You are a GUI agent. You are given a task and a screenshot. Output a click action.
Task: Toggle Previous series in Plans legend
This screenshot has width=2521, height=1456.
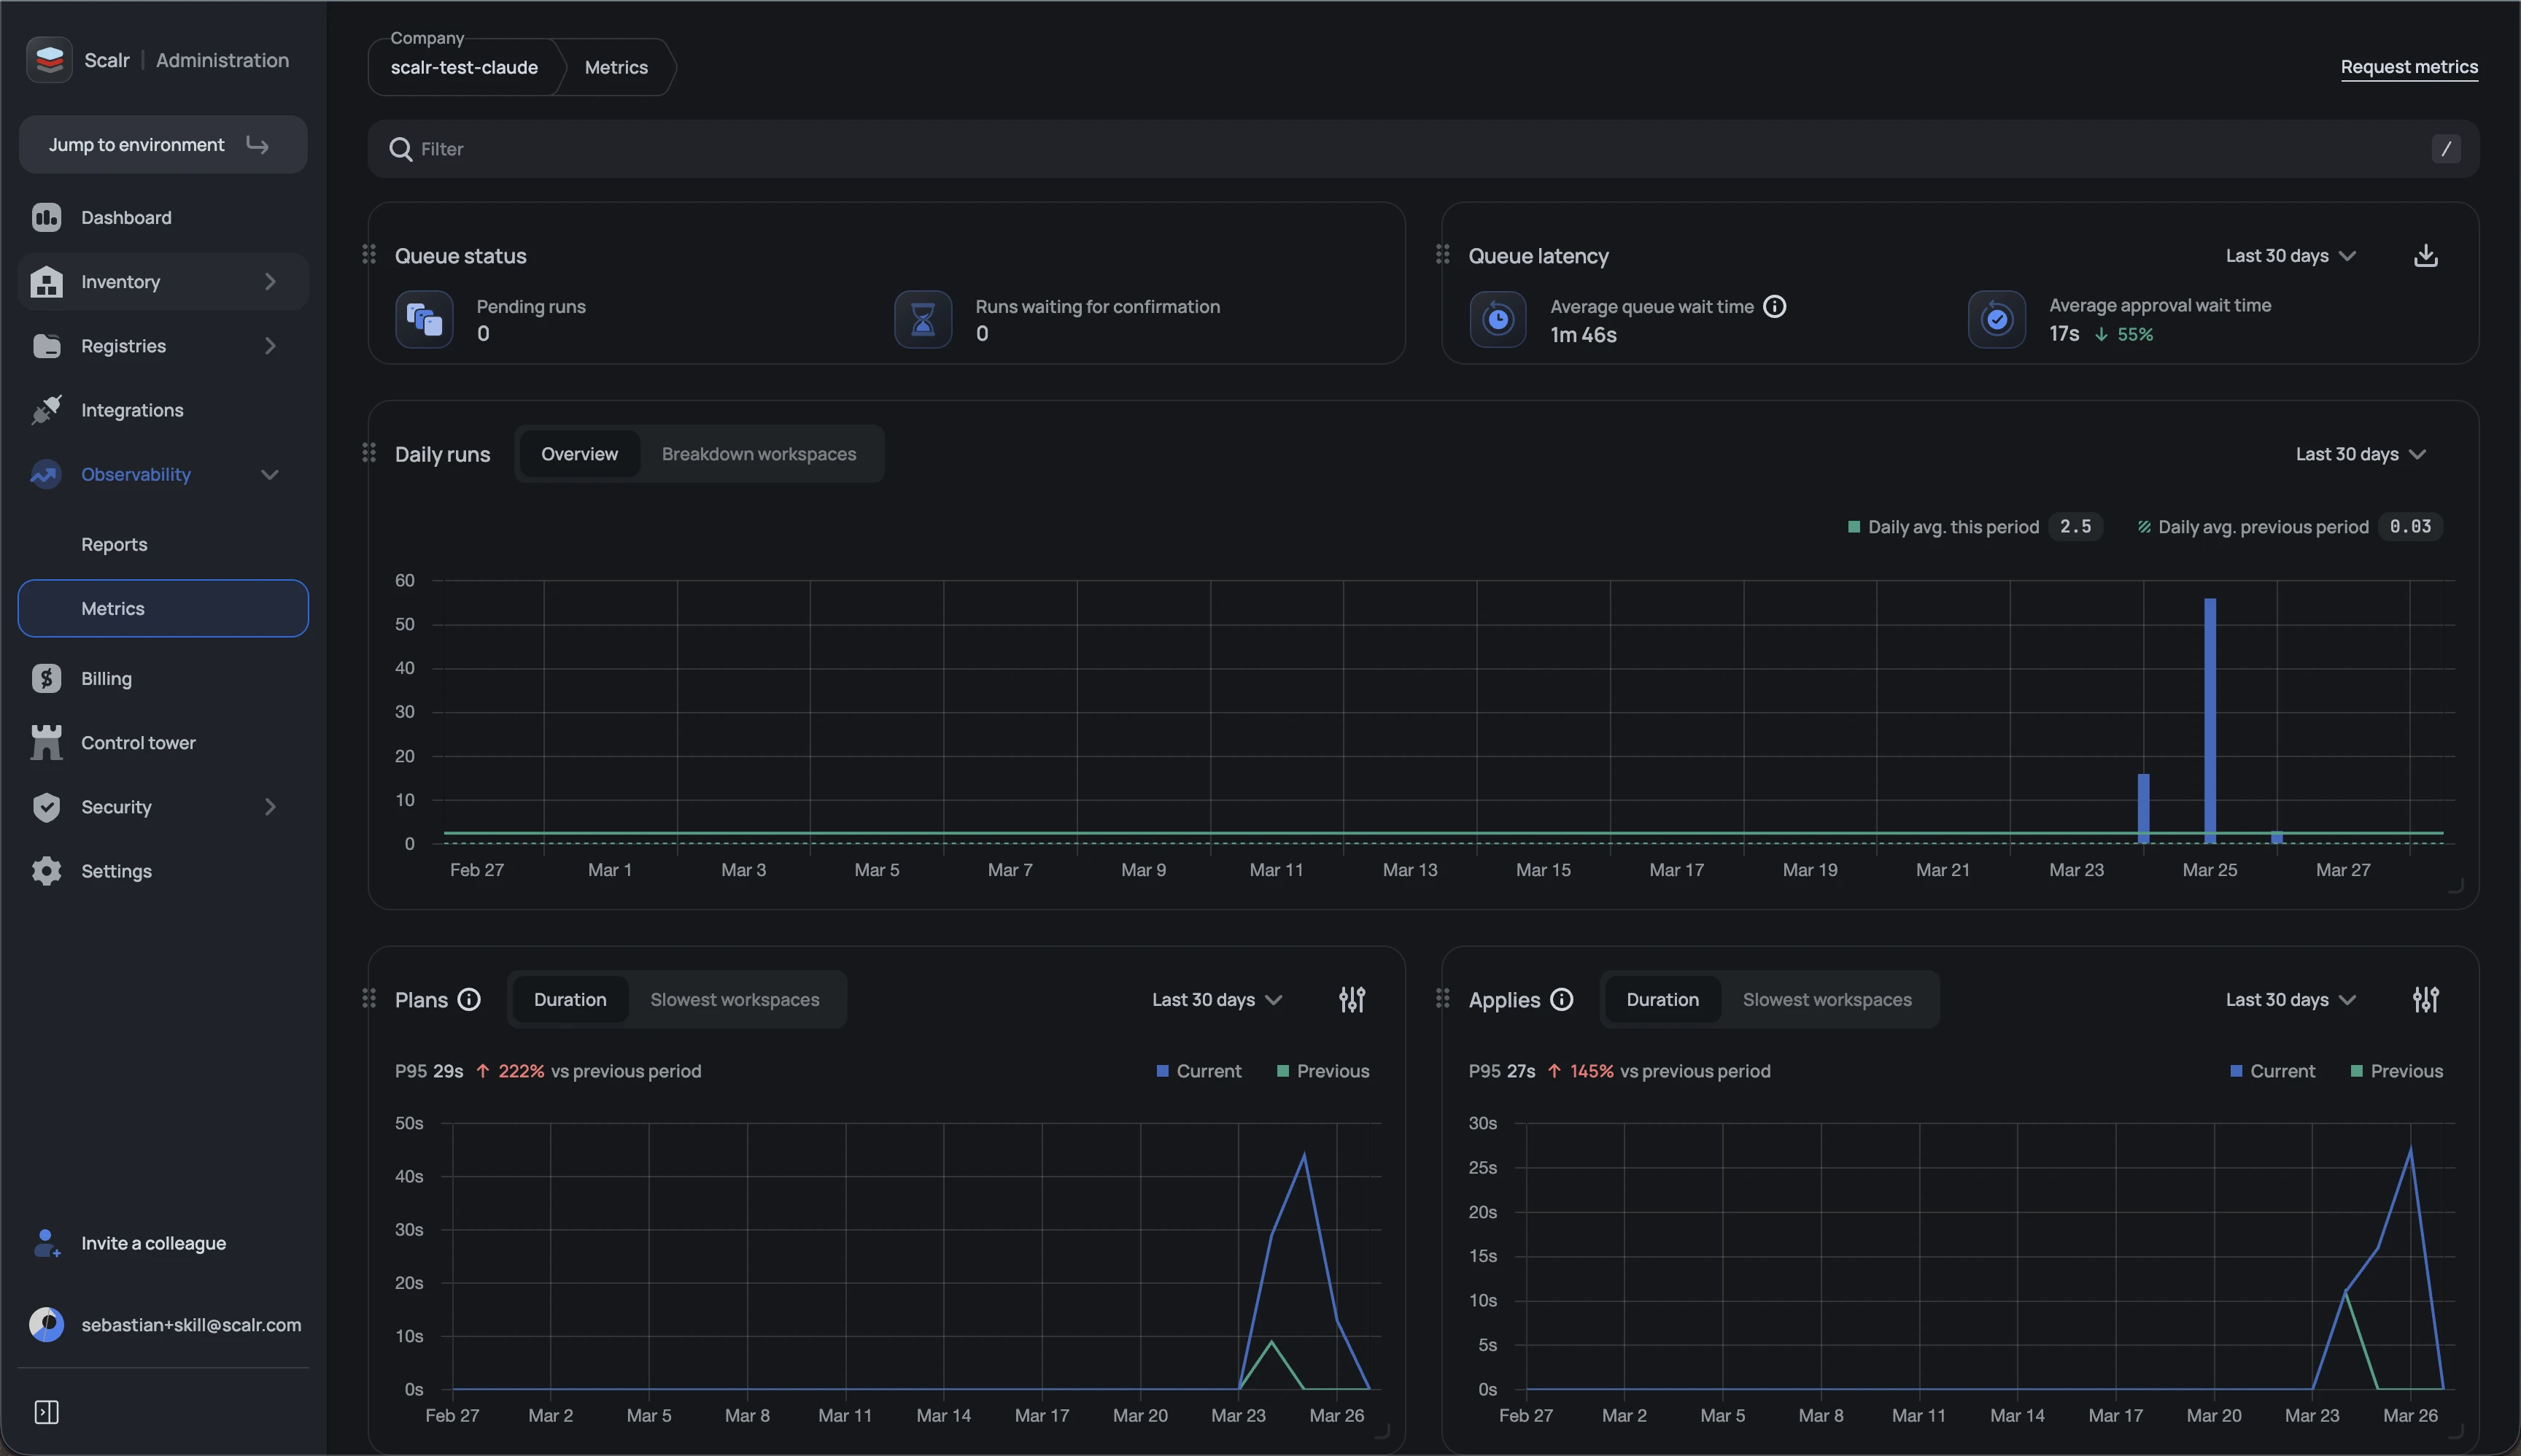click(1323, 1071)
